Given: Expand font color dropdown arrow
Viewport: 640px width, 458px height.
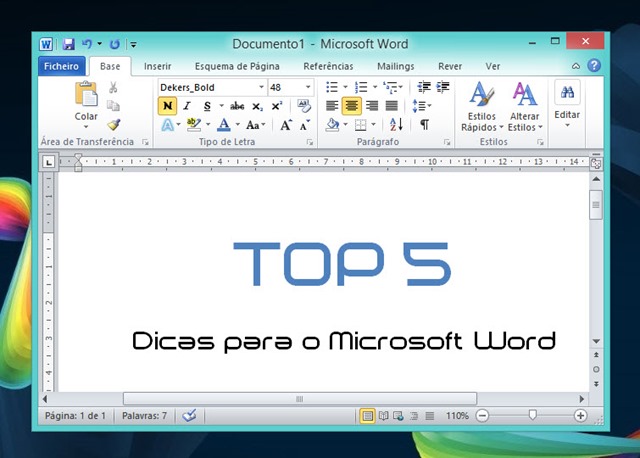Looking at the screenshot, I should [238, 124].
